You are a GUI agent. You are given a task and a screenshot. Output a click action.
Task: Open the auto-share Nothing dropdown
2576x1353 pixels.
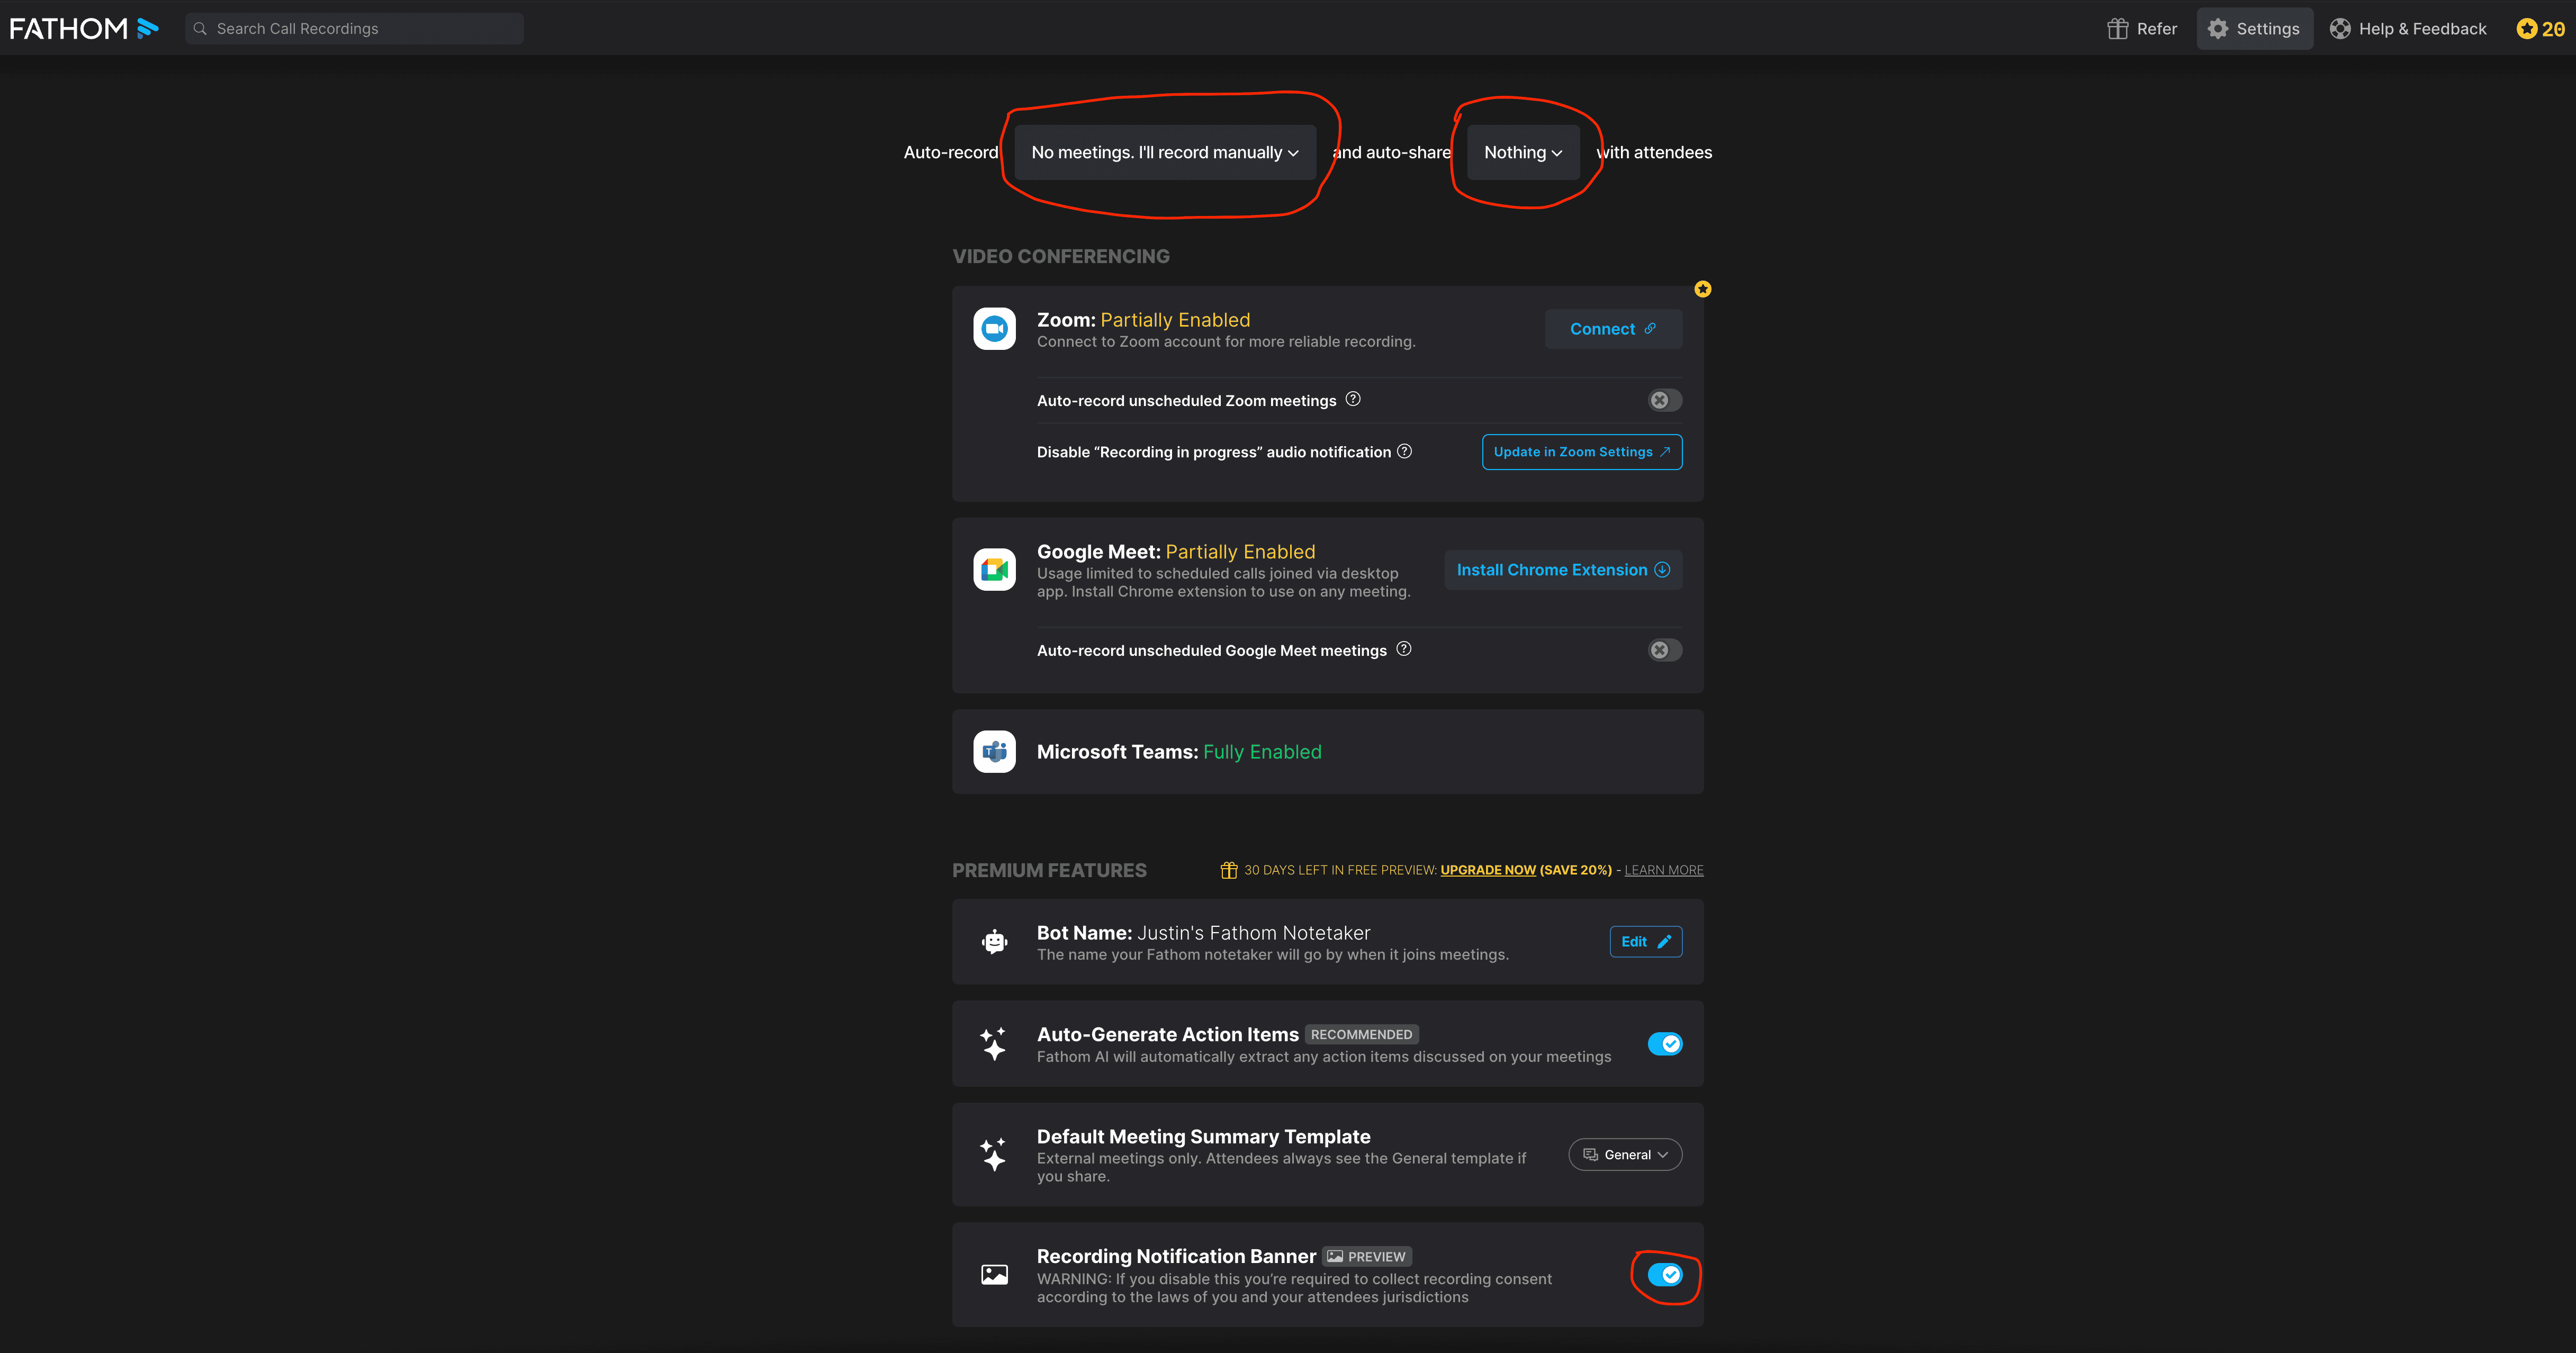[1523, 152]
